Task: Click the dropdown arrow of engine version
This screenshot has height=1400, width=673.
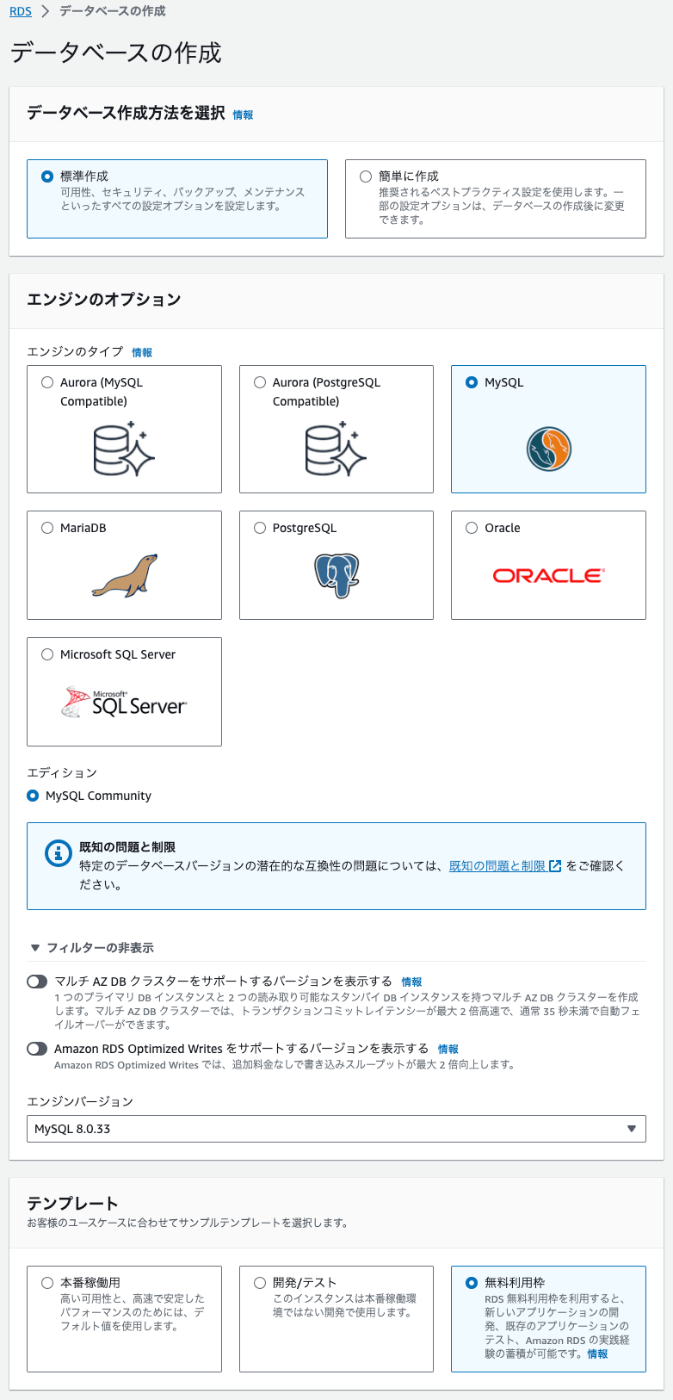Action: tap(631, 1129)
